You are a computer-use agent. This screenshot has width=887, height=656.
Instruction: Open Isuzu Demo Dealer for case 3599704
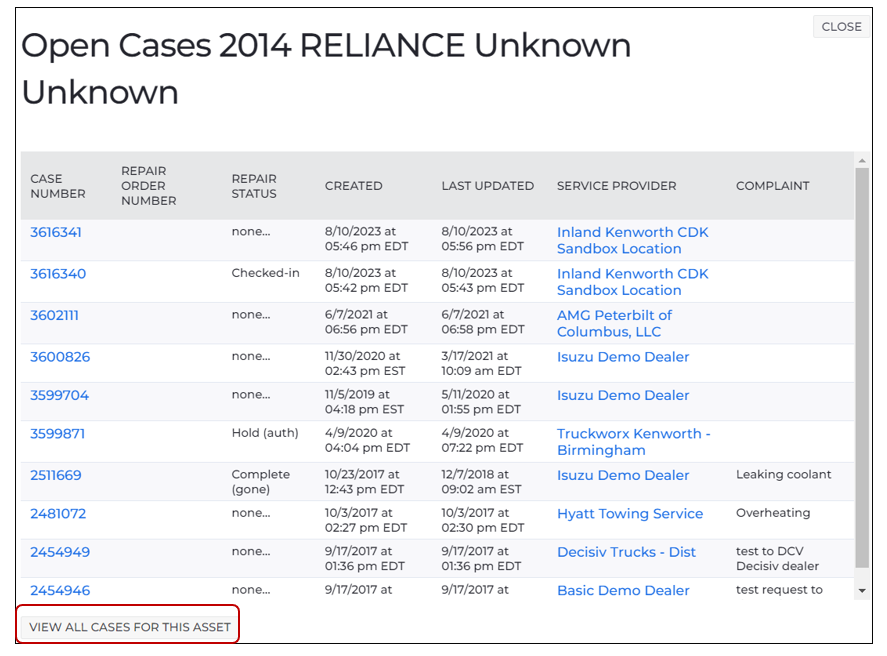pyautogui.click(x=623, y=395)
